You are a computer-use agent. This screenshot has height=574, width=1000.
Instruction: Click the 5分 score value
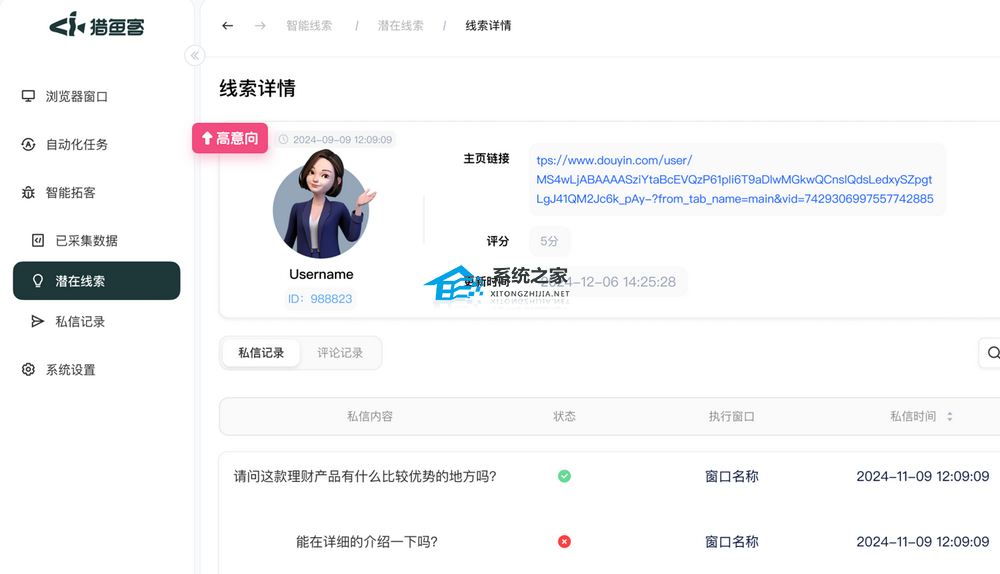click(x=549, y=241)
